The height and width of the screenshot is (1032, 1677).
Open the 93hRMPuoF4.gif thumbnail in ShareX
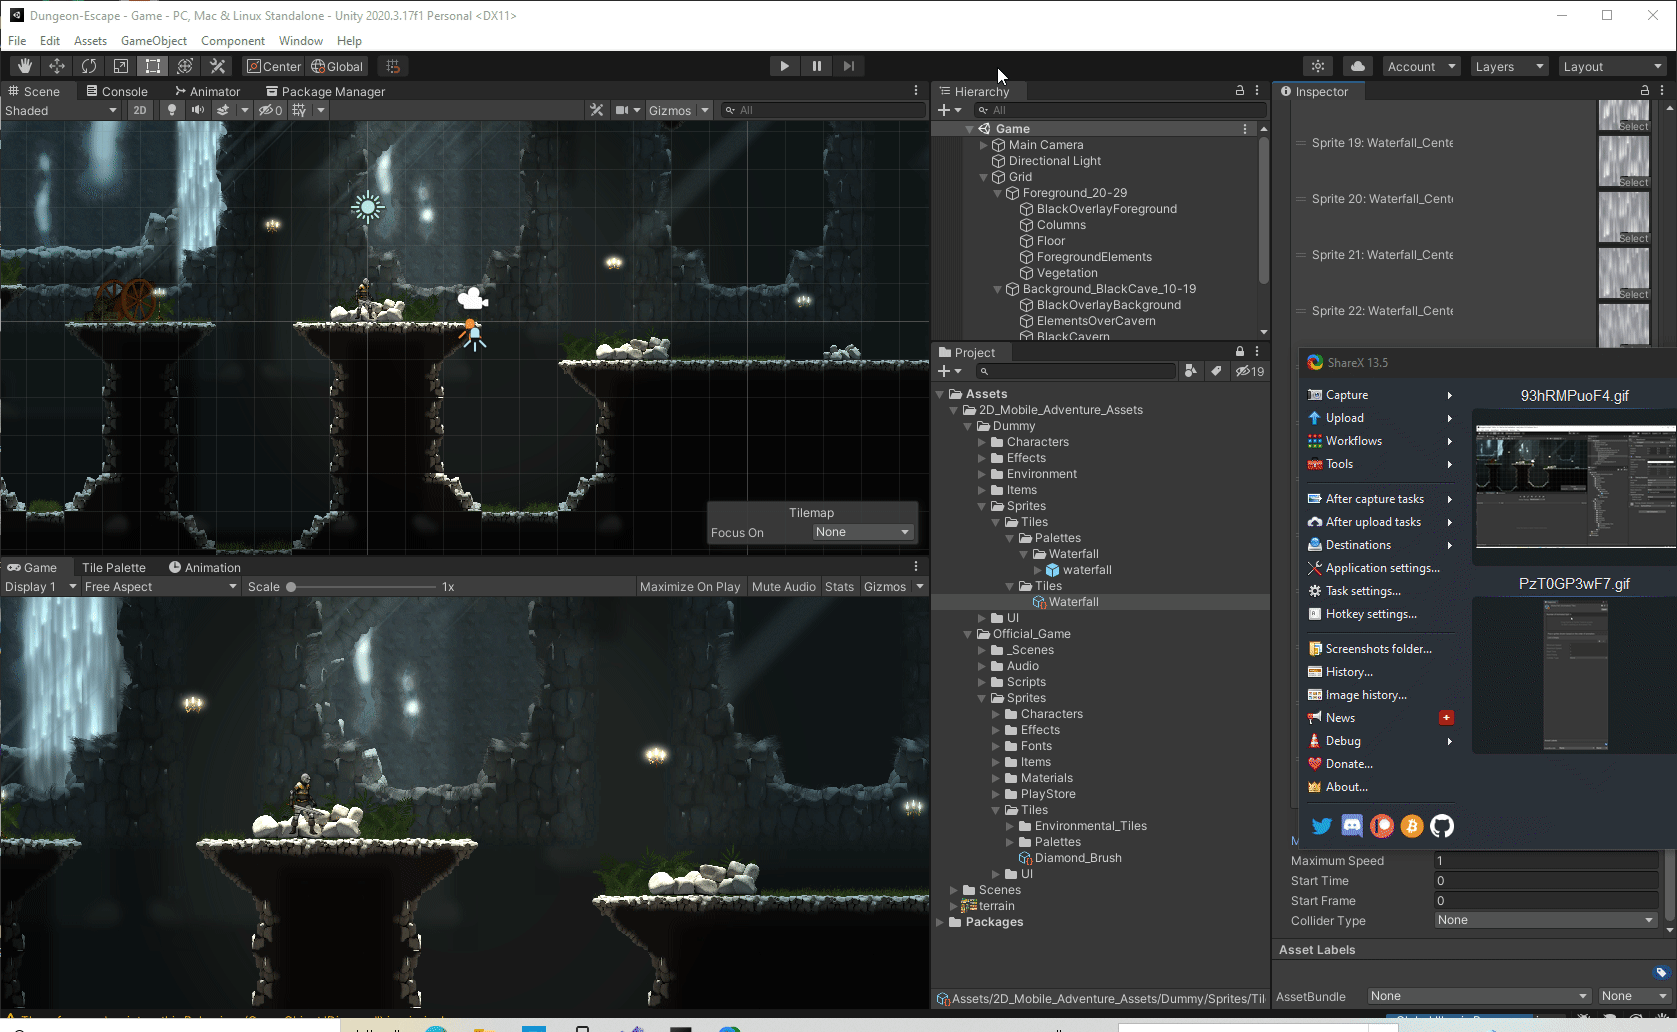pos(1575,486)
